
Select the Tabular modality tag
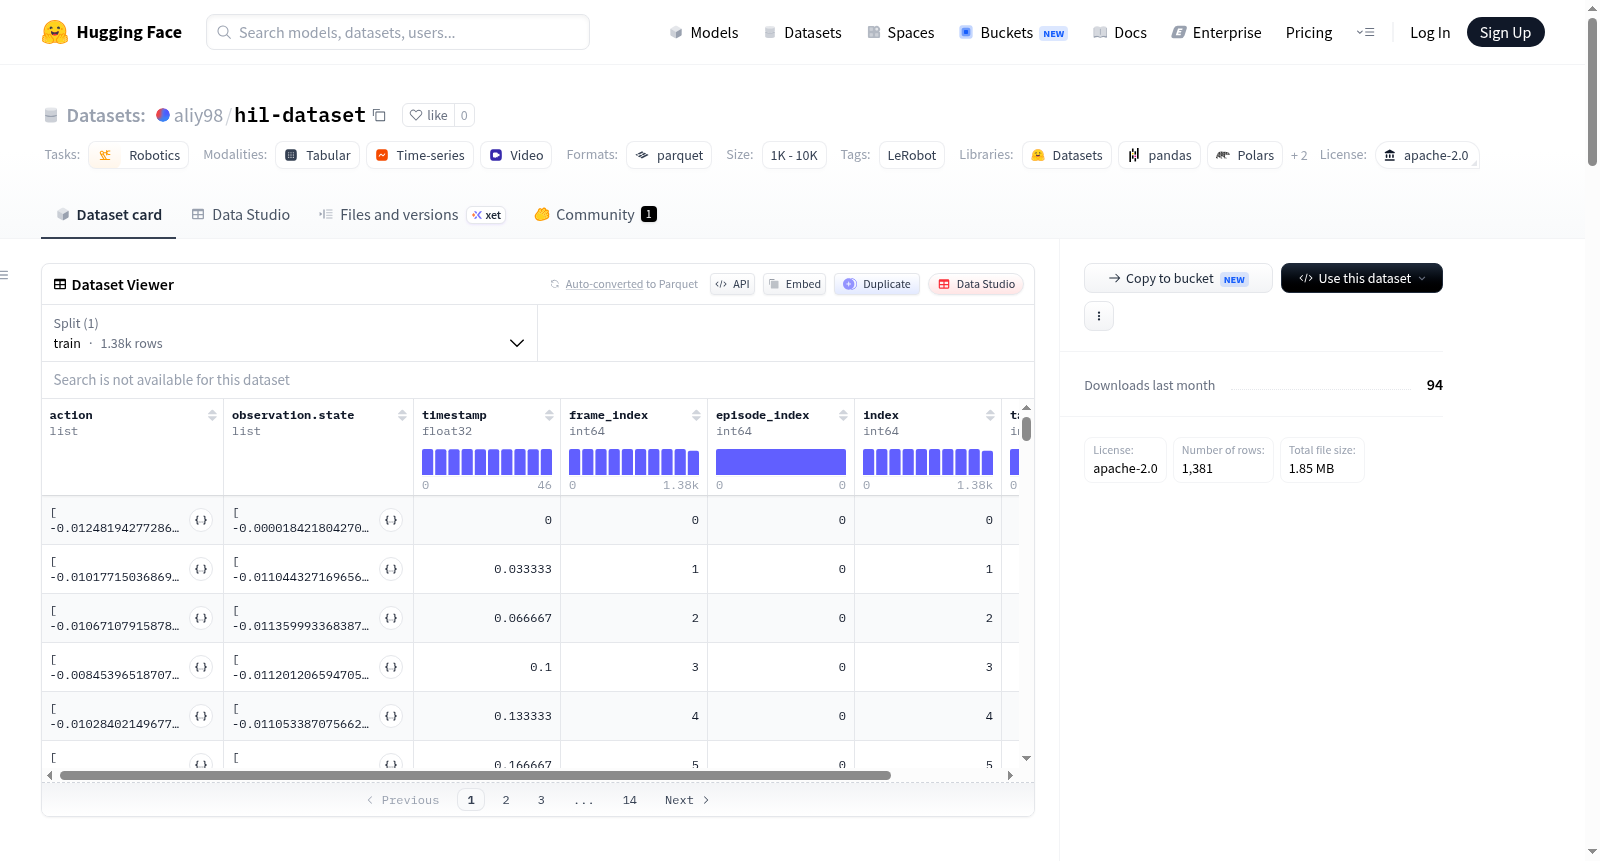[318, 155]
